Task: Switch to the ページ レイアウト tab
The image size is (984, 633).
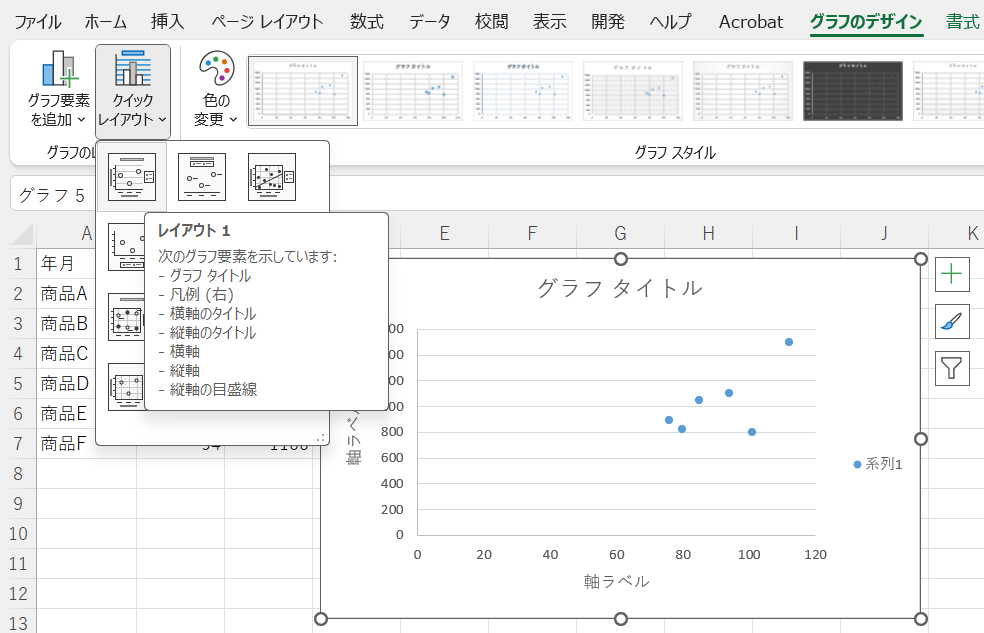Action: [x=267, y=23]
